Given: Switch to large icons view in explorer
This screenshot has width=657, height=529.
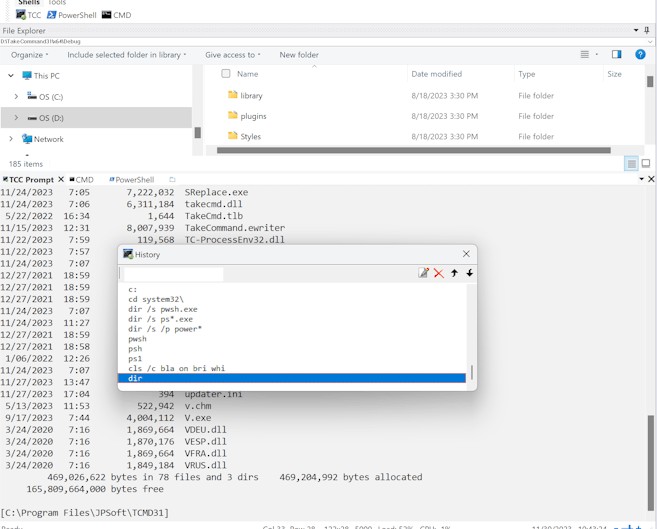Looking at the screenshot, I should point(646,163).
